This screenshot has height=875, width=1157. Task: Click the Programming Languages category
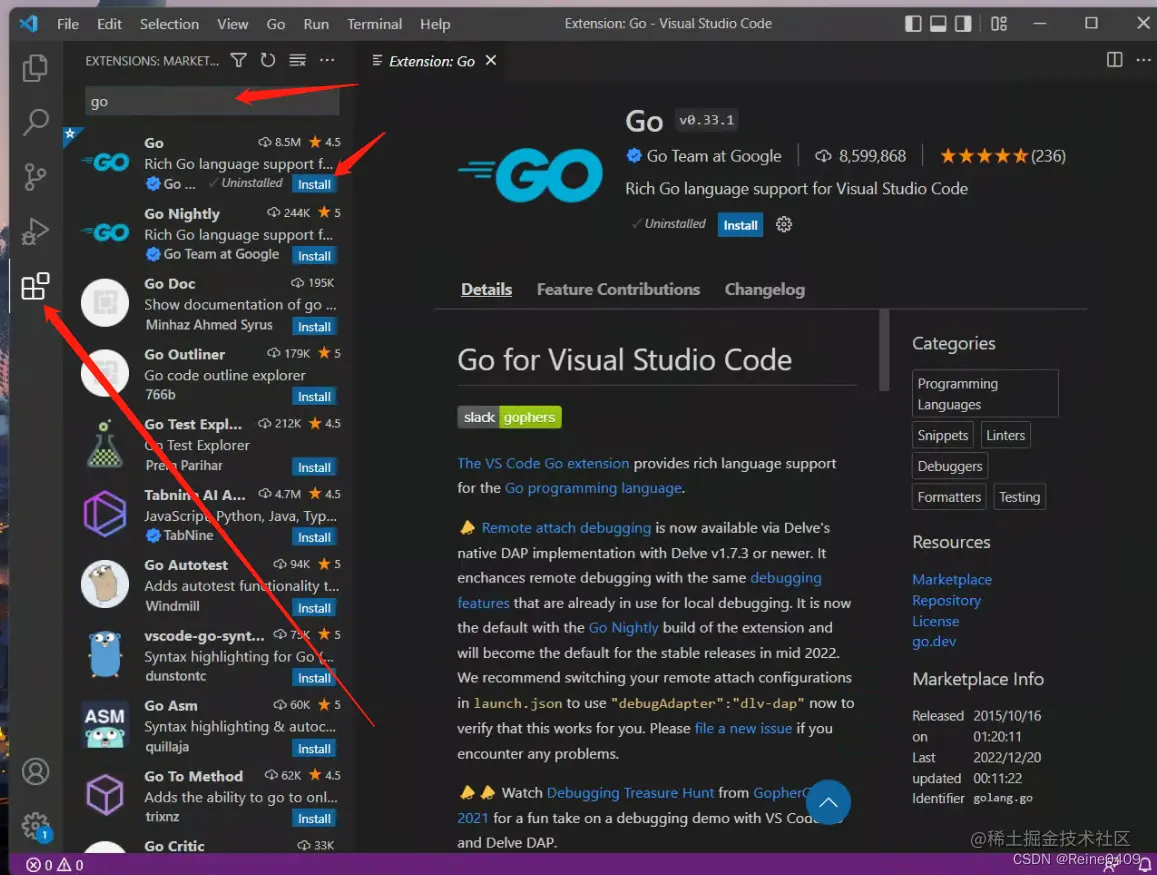point(985,394)
